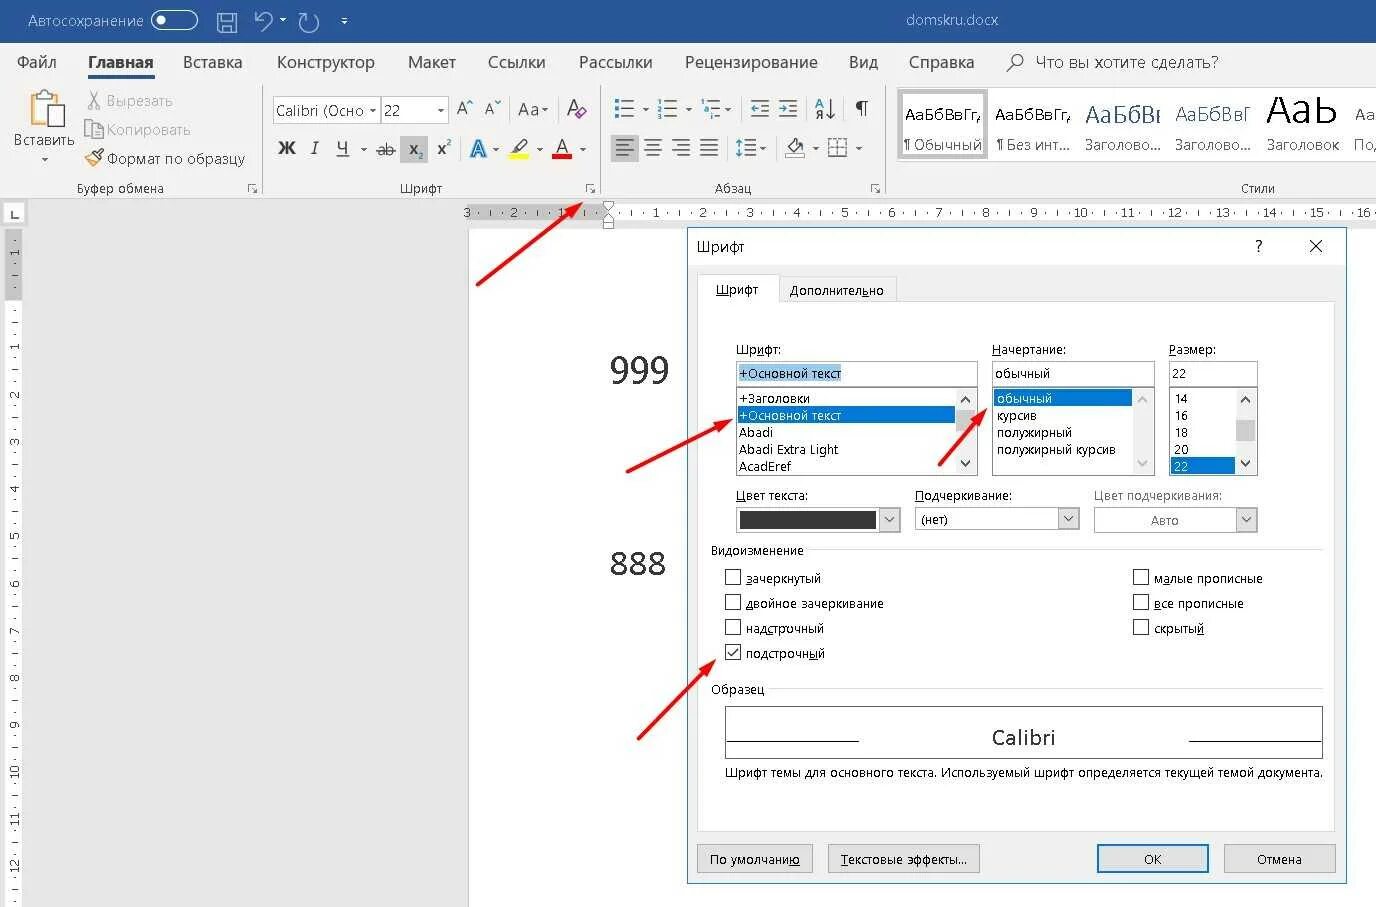Toggle the Автосохранение switch
The width and height of the screenshot is (1376, 907).
(x=174, y=20)
